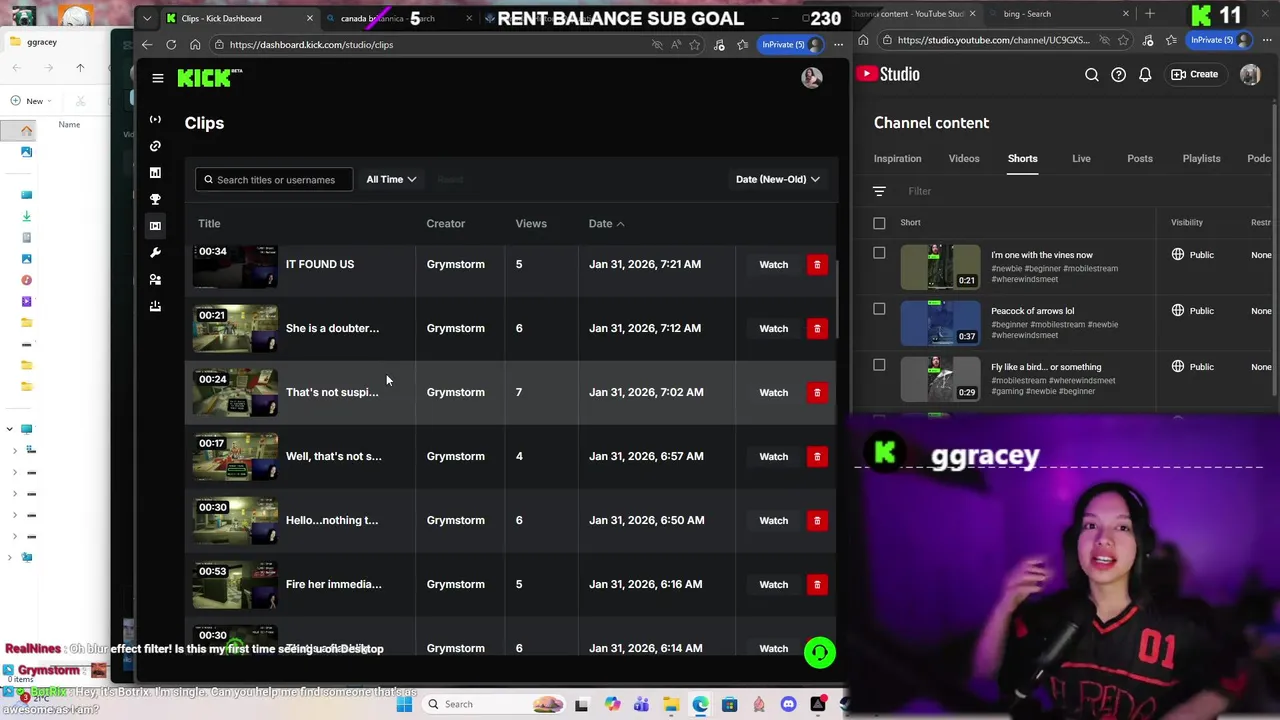Open the link icon in Kick sidebar

pos(155,146)
